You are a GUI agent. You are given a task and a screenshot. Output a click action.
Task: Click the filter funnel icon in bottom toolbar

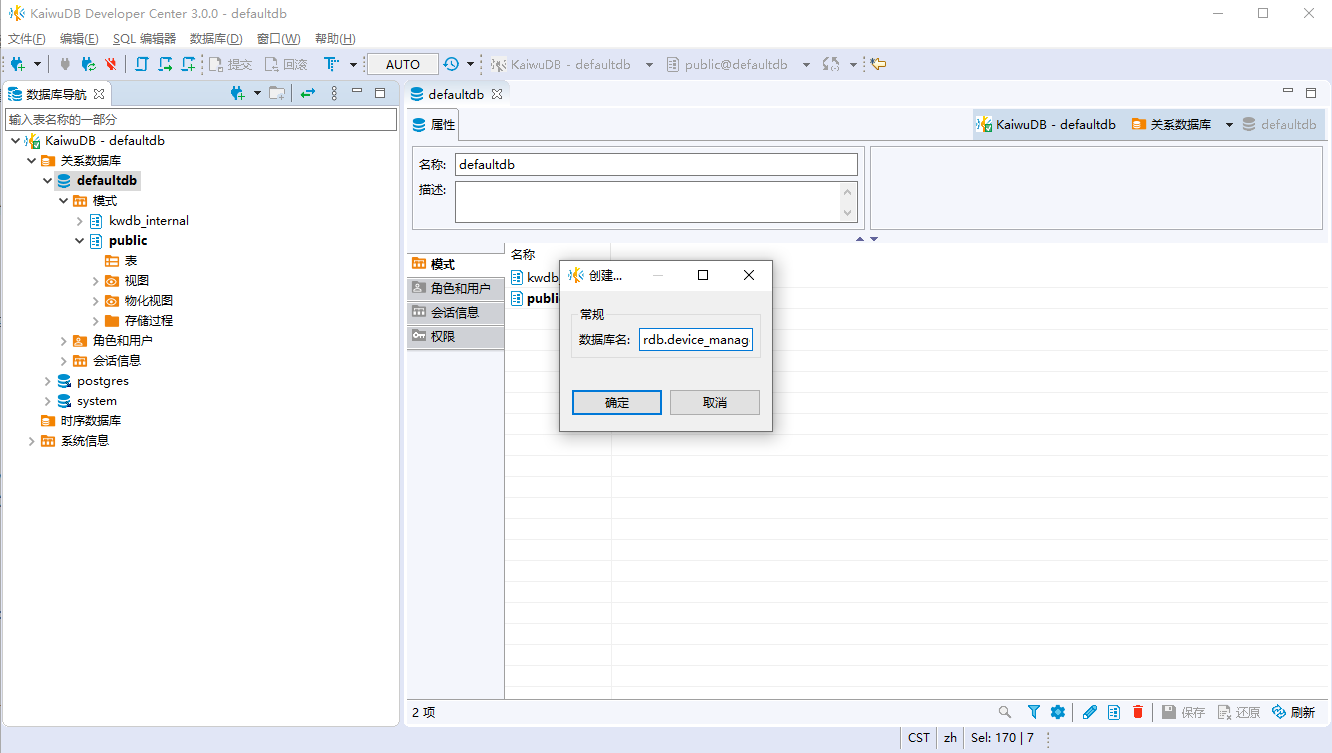(x=1034, y=712)
